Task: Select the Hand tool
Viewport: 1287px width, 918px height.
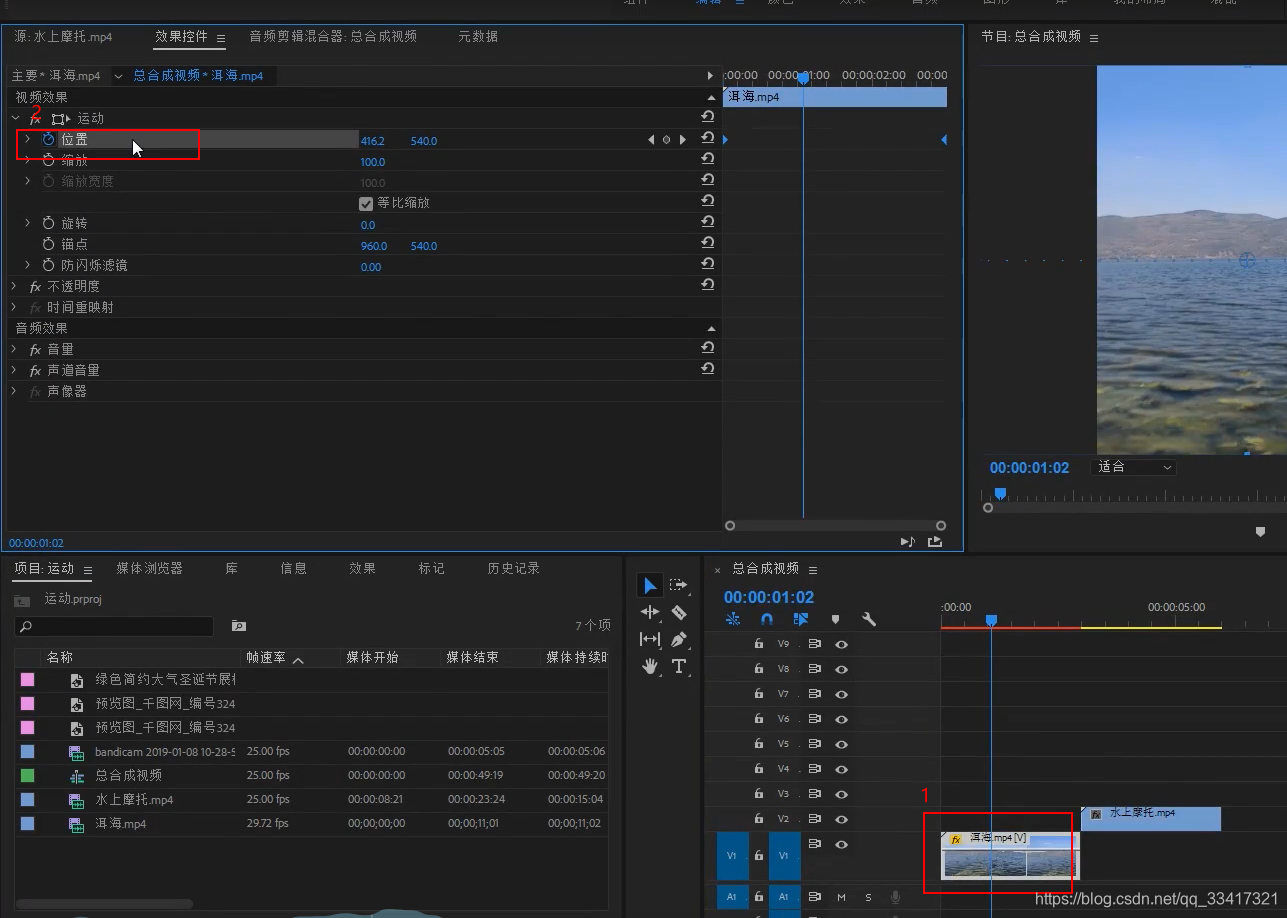Action: click(650, 666)
